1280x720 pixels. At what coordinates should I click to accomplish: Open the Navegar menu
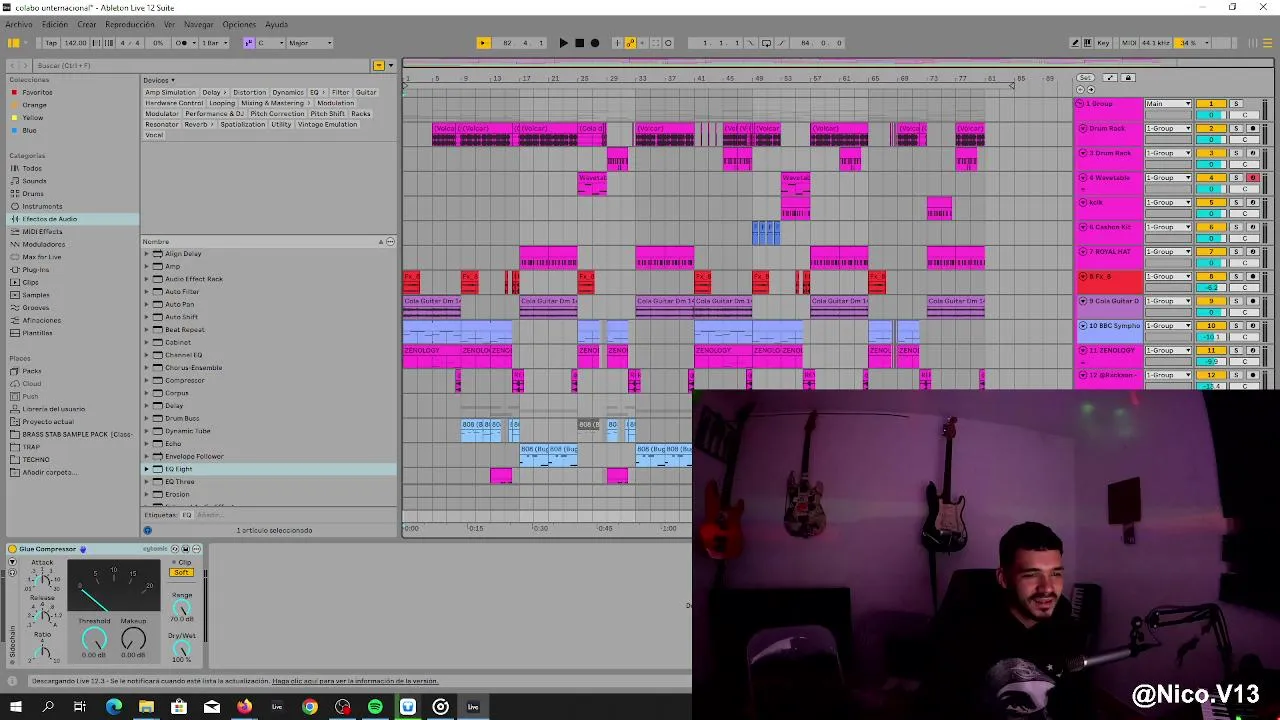(x=198, y=24)
